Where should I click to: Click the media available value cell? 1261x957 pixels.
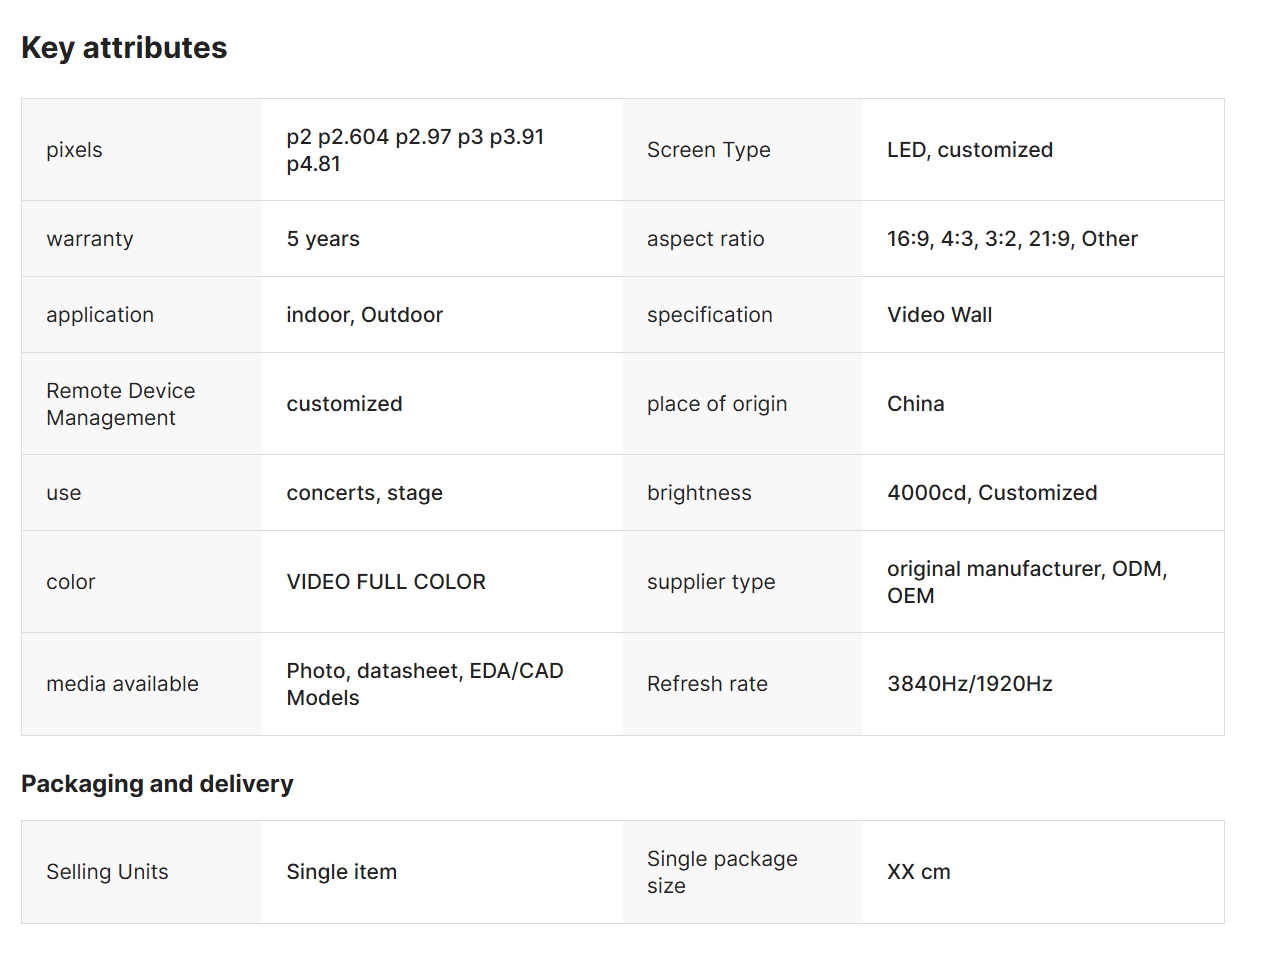point(424,684)
